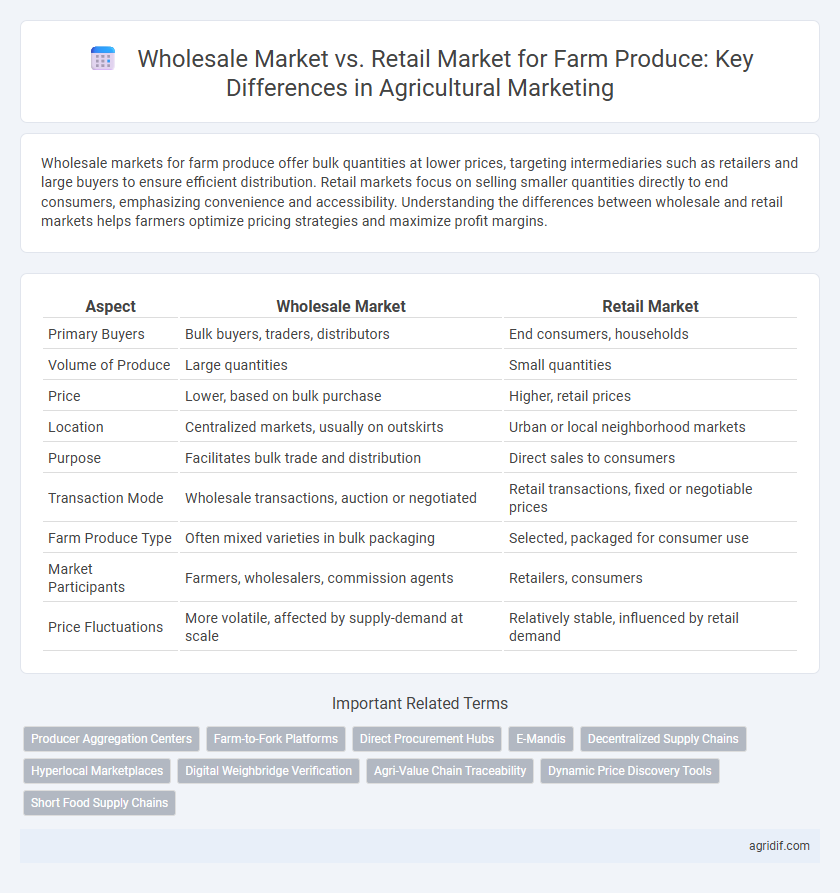Screen dimensions: 840x893
Task: Select the Location row label
Action: [76, 427]
